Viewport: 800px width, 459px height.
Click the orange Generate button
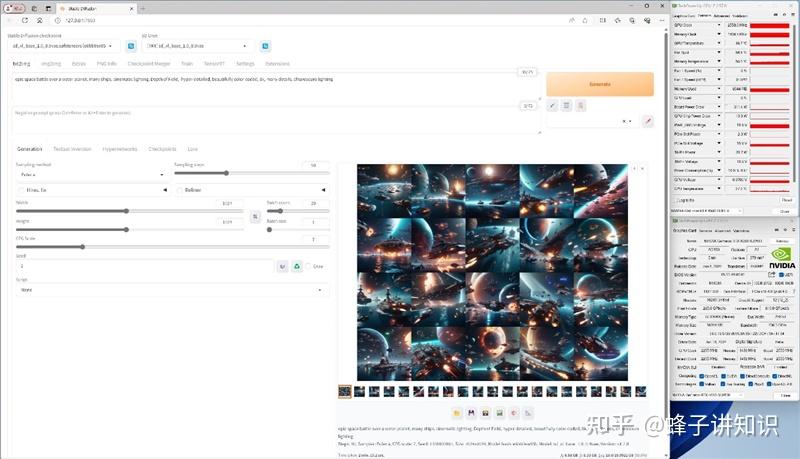[600, 84]
